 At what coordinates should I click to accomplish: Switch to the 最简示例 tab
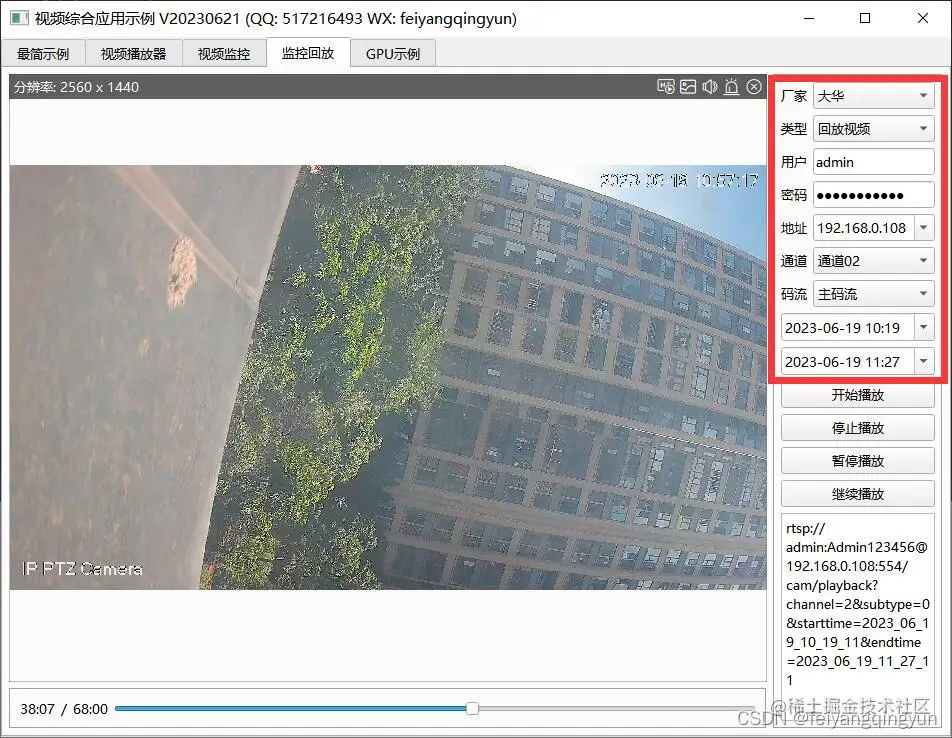coord(43,54)
